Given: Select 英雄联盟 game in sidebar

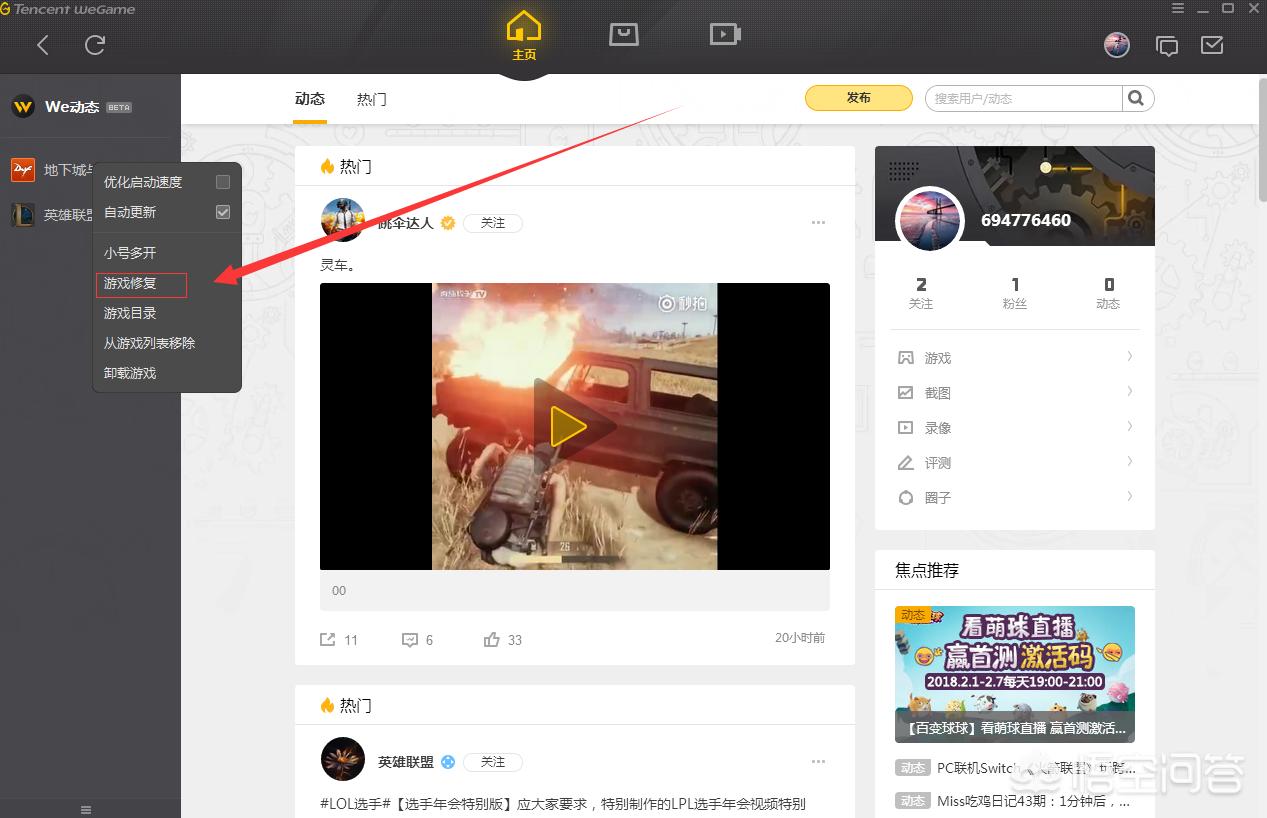Looking at the screenshot, I should [x=53, y=215].
